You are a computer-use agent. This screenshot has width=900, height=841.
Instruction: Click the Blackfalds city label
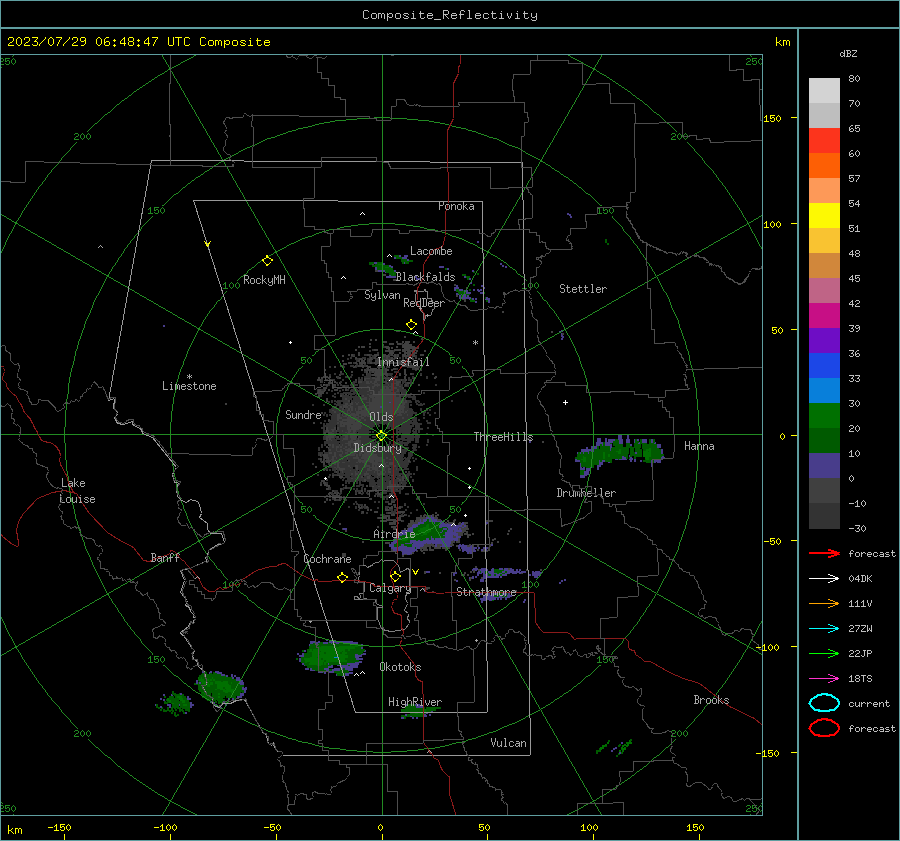(x=425, y=277)
